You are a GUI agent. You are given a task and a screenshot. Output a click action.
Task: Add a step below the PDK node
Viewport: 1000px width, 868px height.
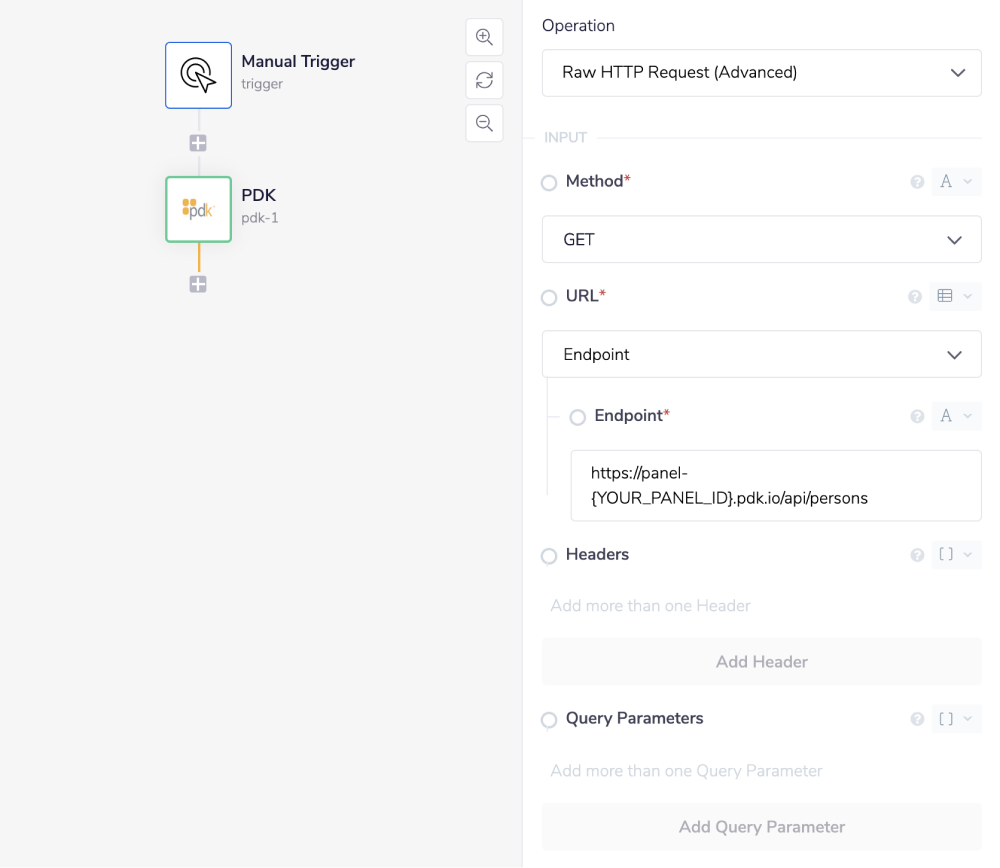198,285
